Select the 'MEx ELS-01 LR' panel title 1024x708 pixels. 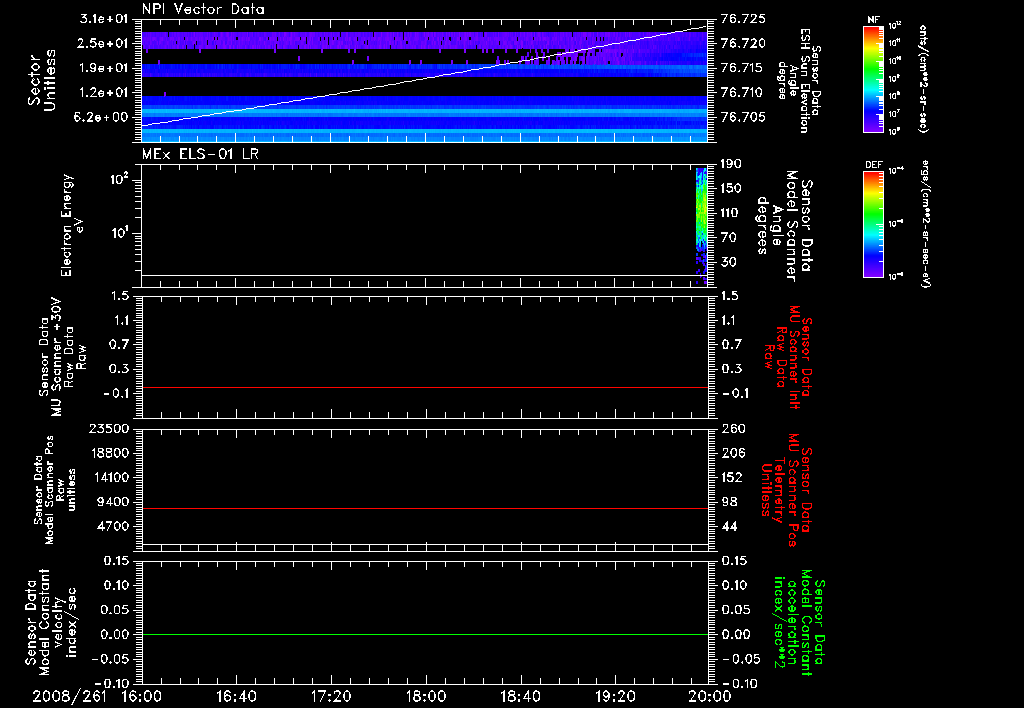tap(200, 154)
